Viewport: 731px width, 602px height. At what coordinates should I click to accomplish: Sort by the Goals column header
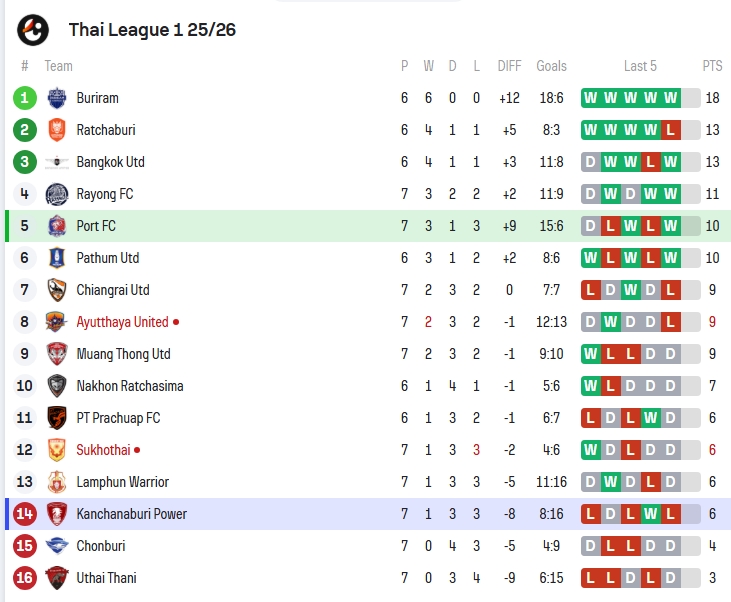pyautogui.click(x=551, y=66)
